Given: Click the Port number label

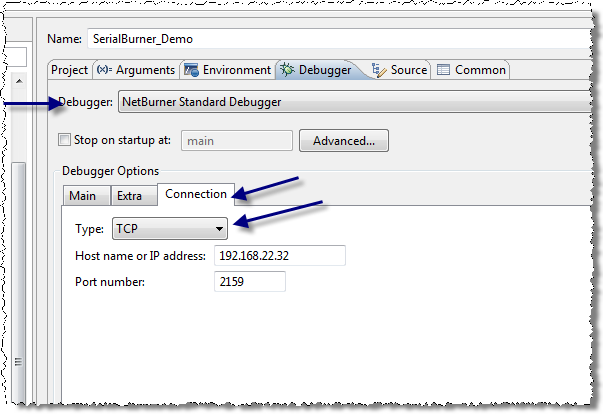Looking at the screenshot, I should pyautogui.click(x=110, y=282).
